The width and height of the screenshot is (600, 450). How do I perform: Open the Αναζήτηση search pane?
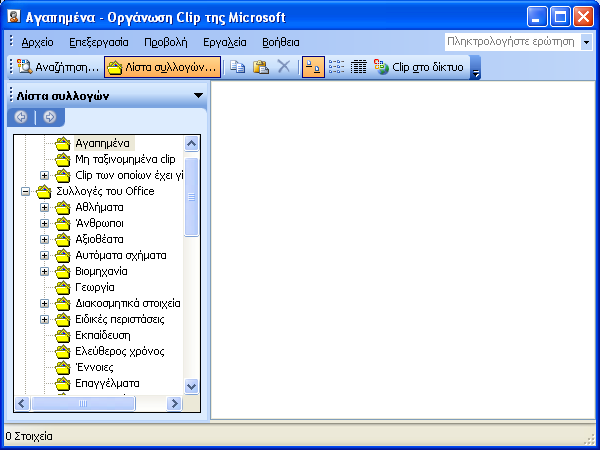coord(58,67)
